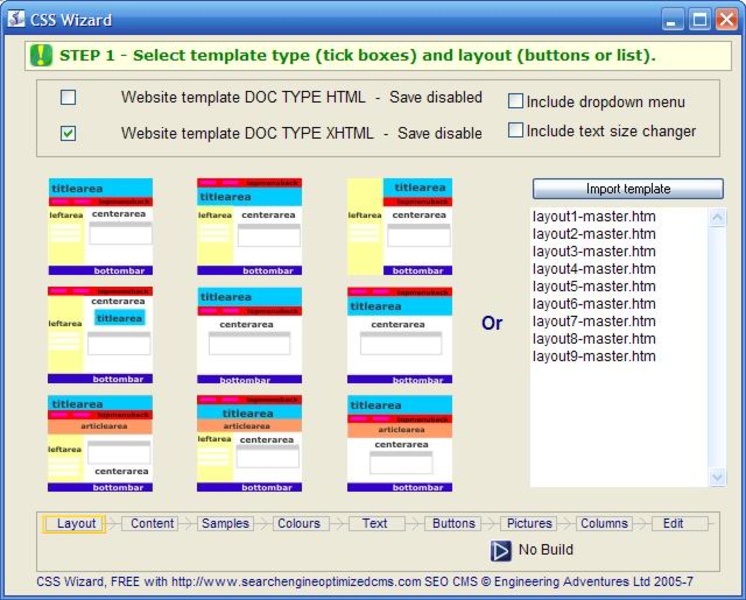Uncheck the DOC TYPE XHTML checkbox
Screen dimensions: 746x600
[68, 133]
